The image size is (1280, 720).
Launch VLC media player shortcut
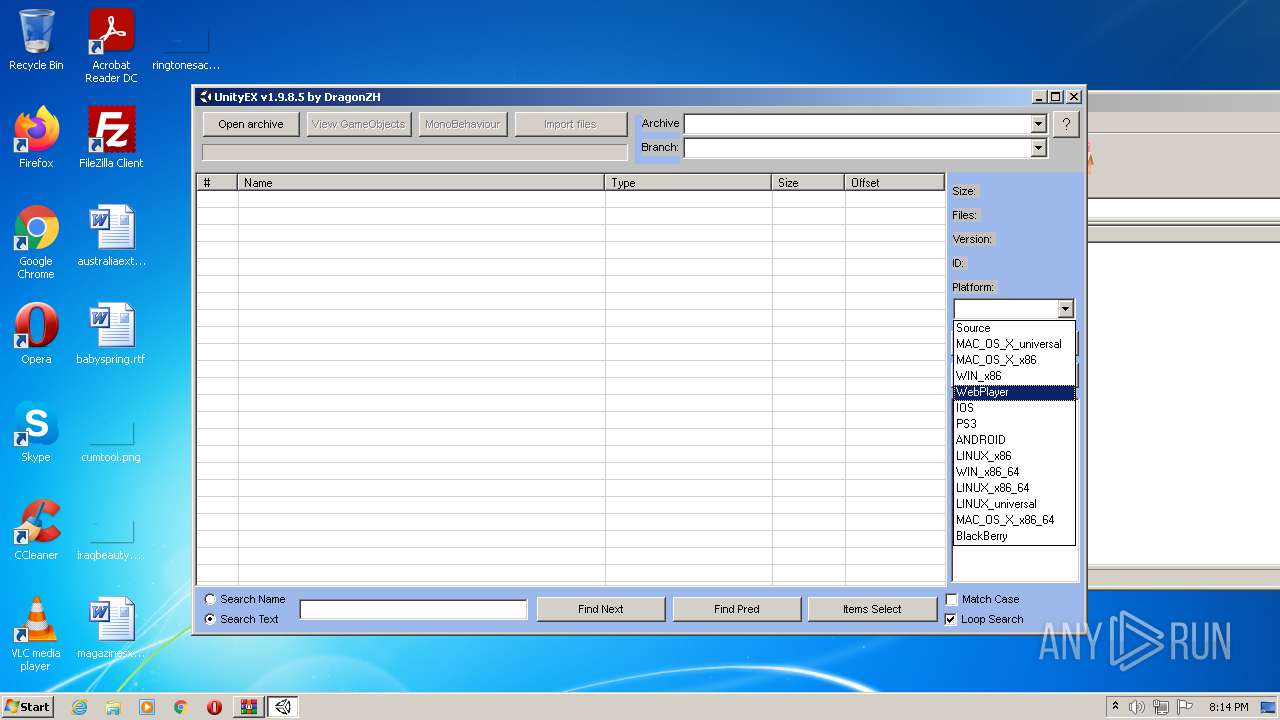(x=36, y=634)
